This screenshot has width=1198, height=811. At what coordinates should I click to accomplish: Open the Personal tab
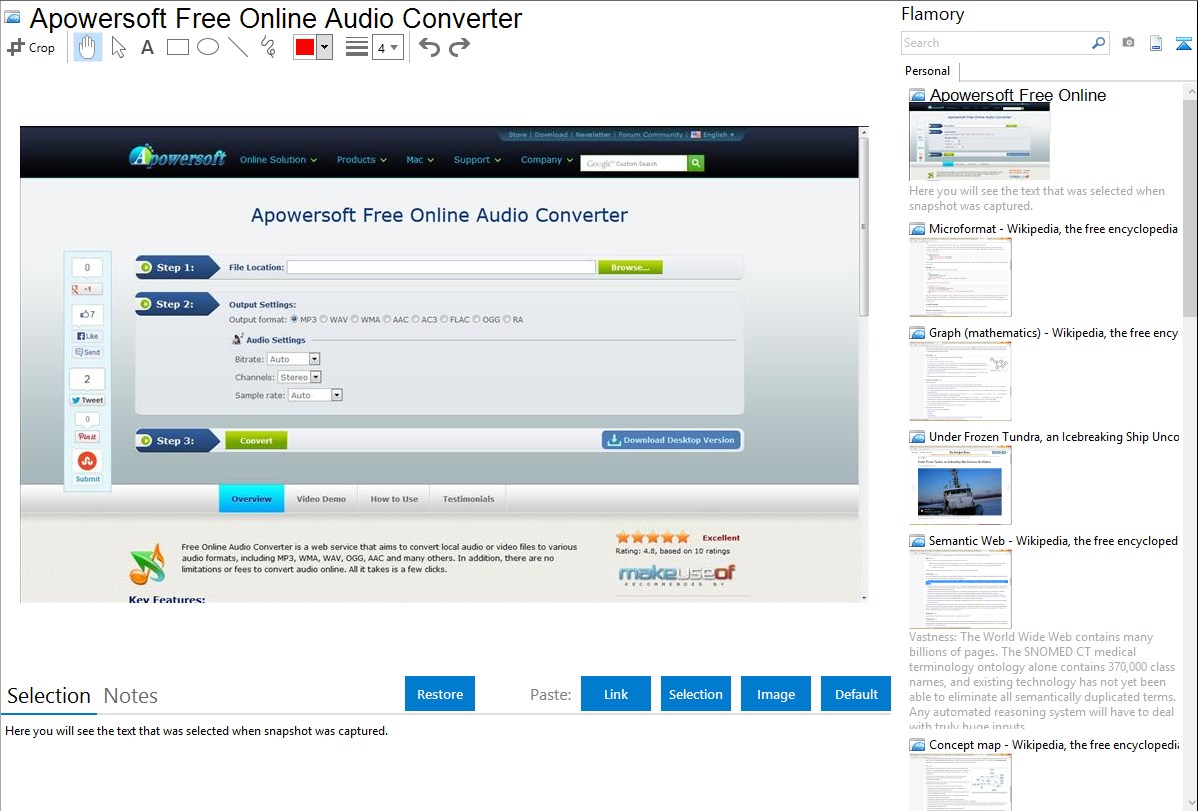click(x=927, y=71)
